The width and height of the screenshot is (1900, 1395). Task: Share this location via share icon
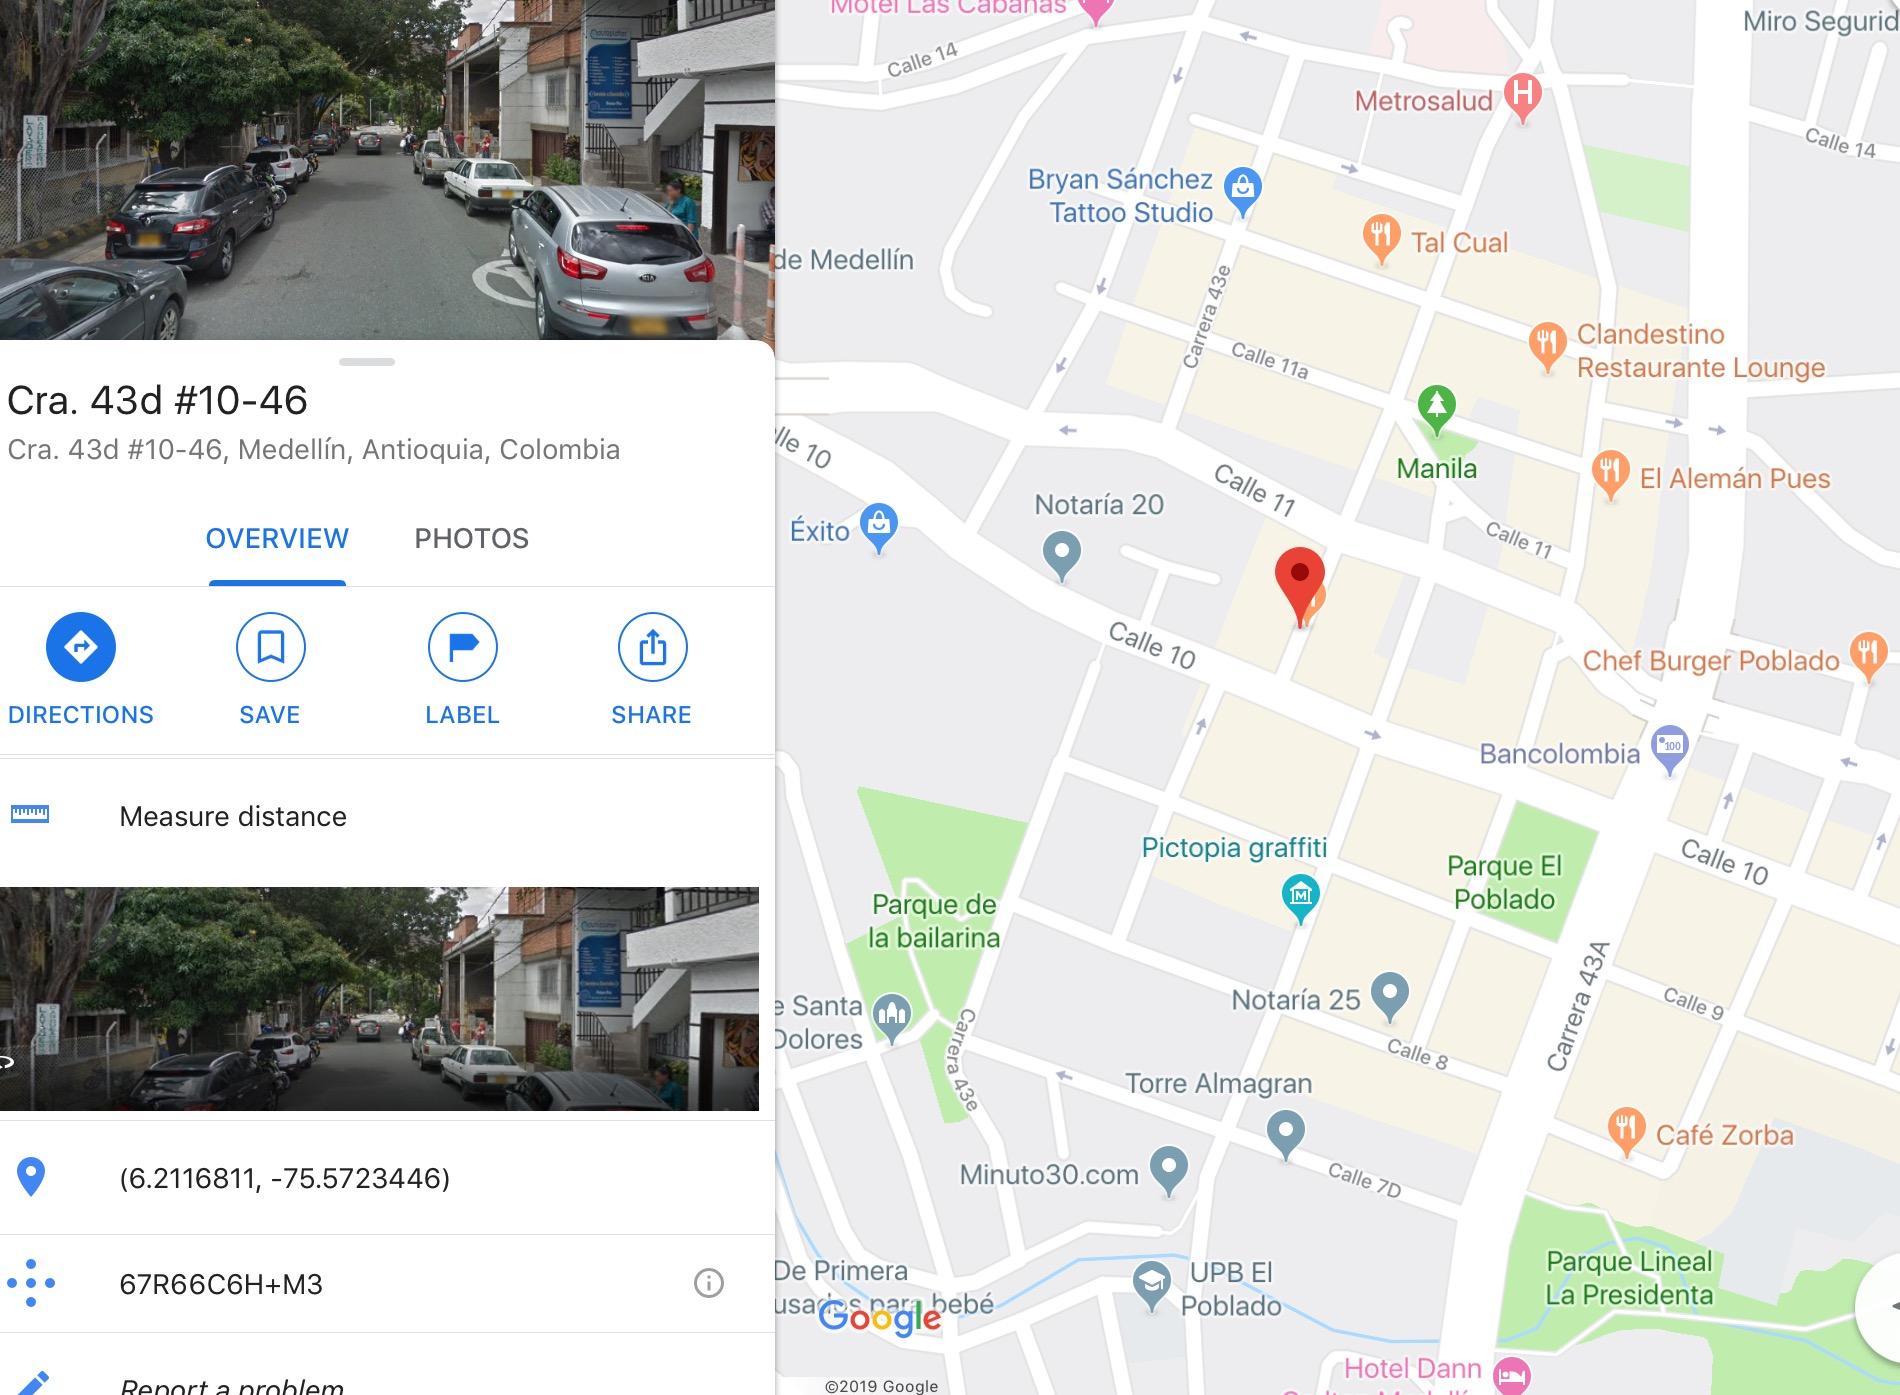(652, 647)
